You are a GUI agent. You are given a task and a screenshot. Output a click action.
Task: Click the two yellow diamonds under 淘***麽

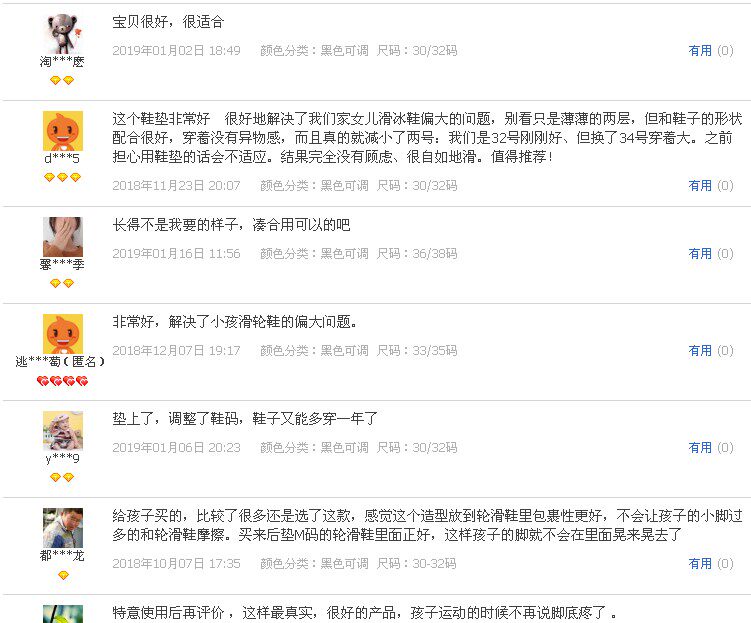[x=62, y=80]
